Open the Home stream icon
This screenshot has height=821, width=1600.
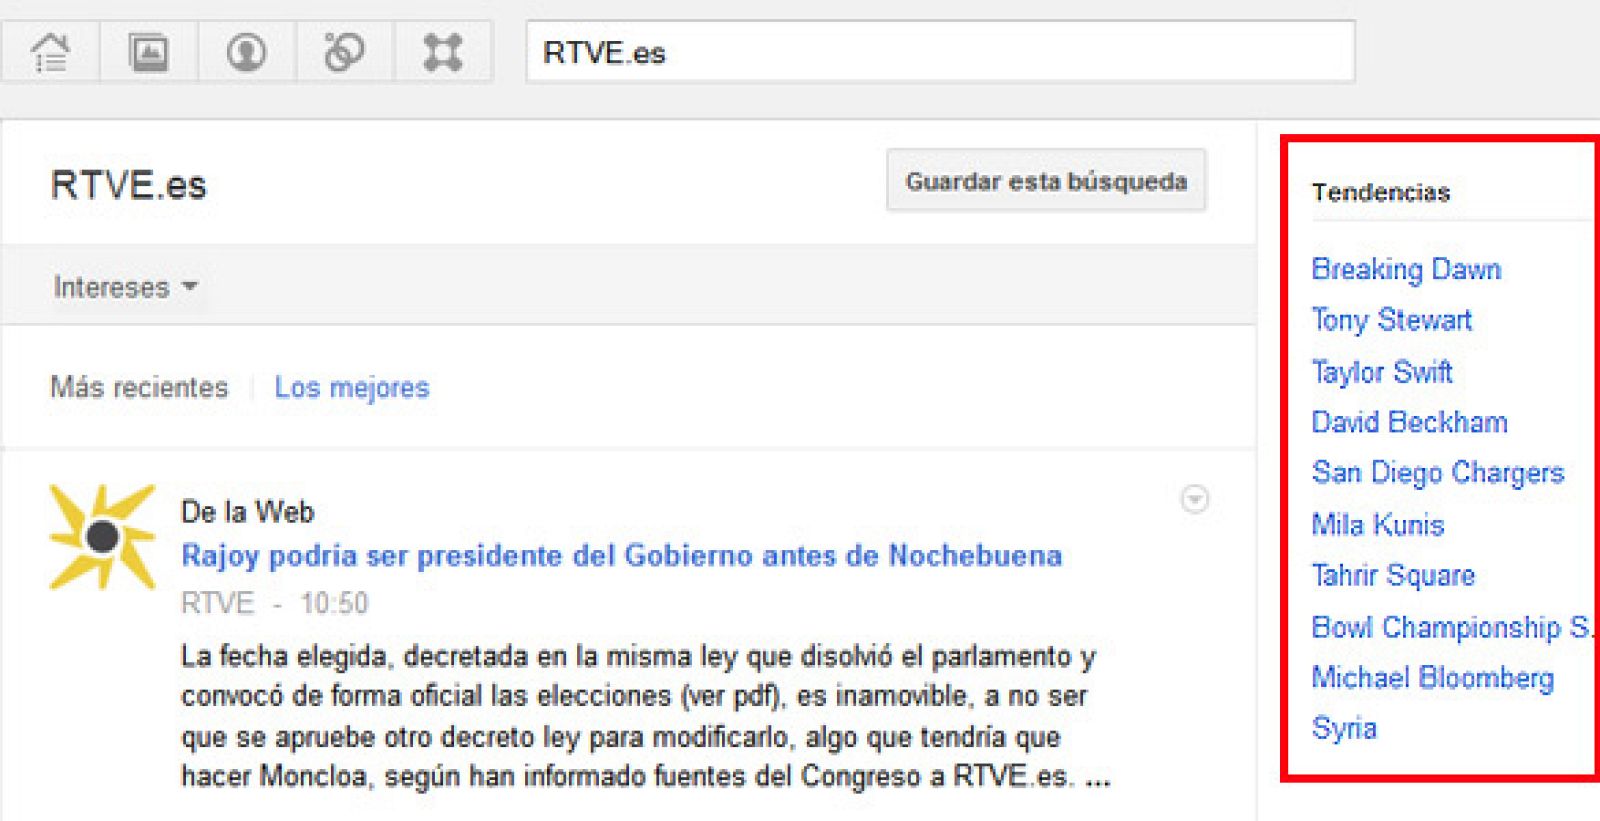pyautogui.click(x=50, y=52)
